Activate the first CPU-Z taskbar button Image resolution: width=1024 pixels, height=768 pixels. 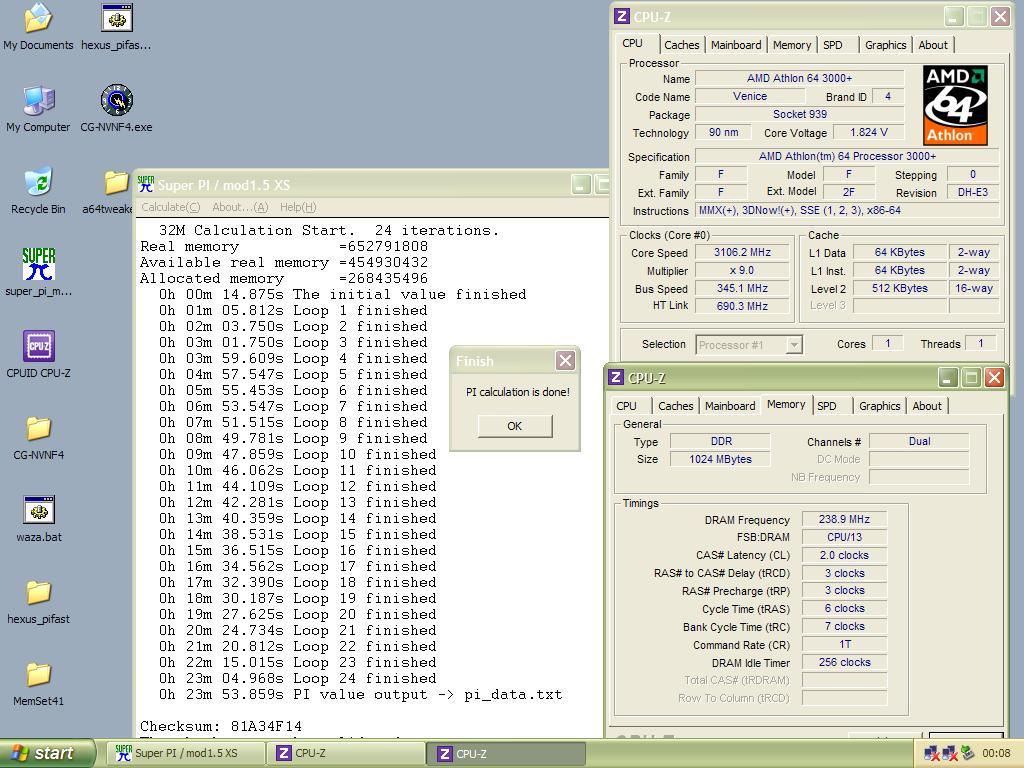coord(346,753)
